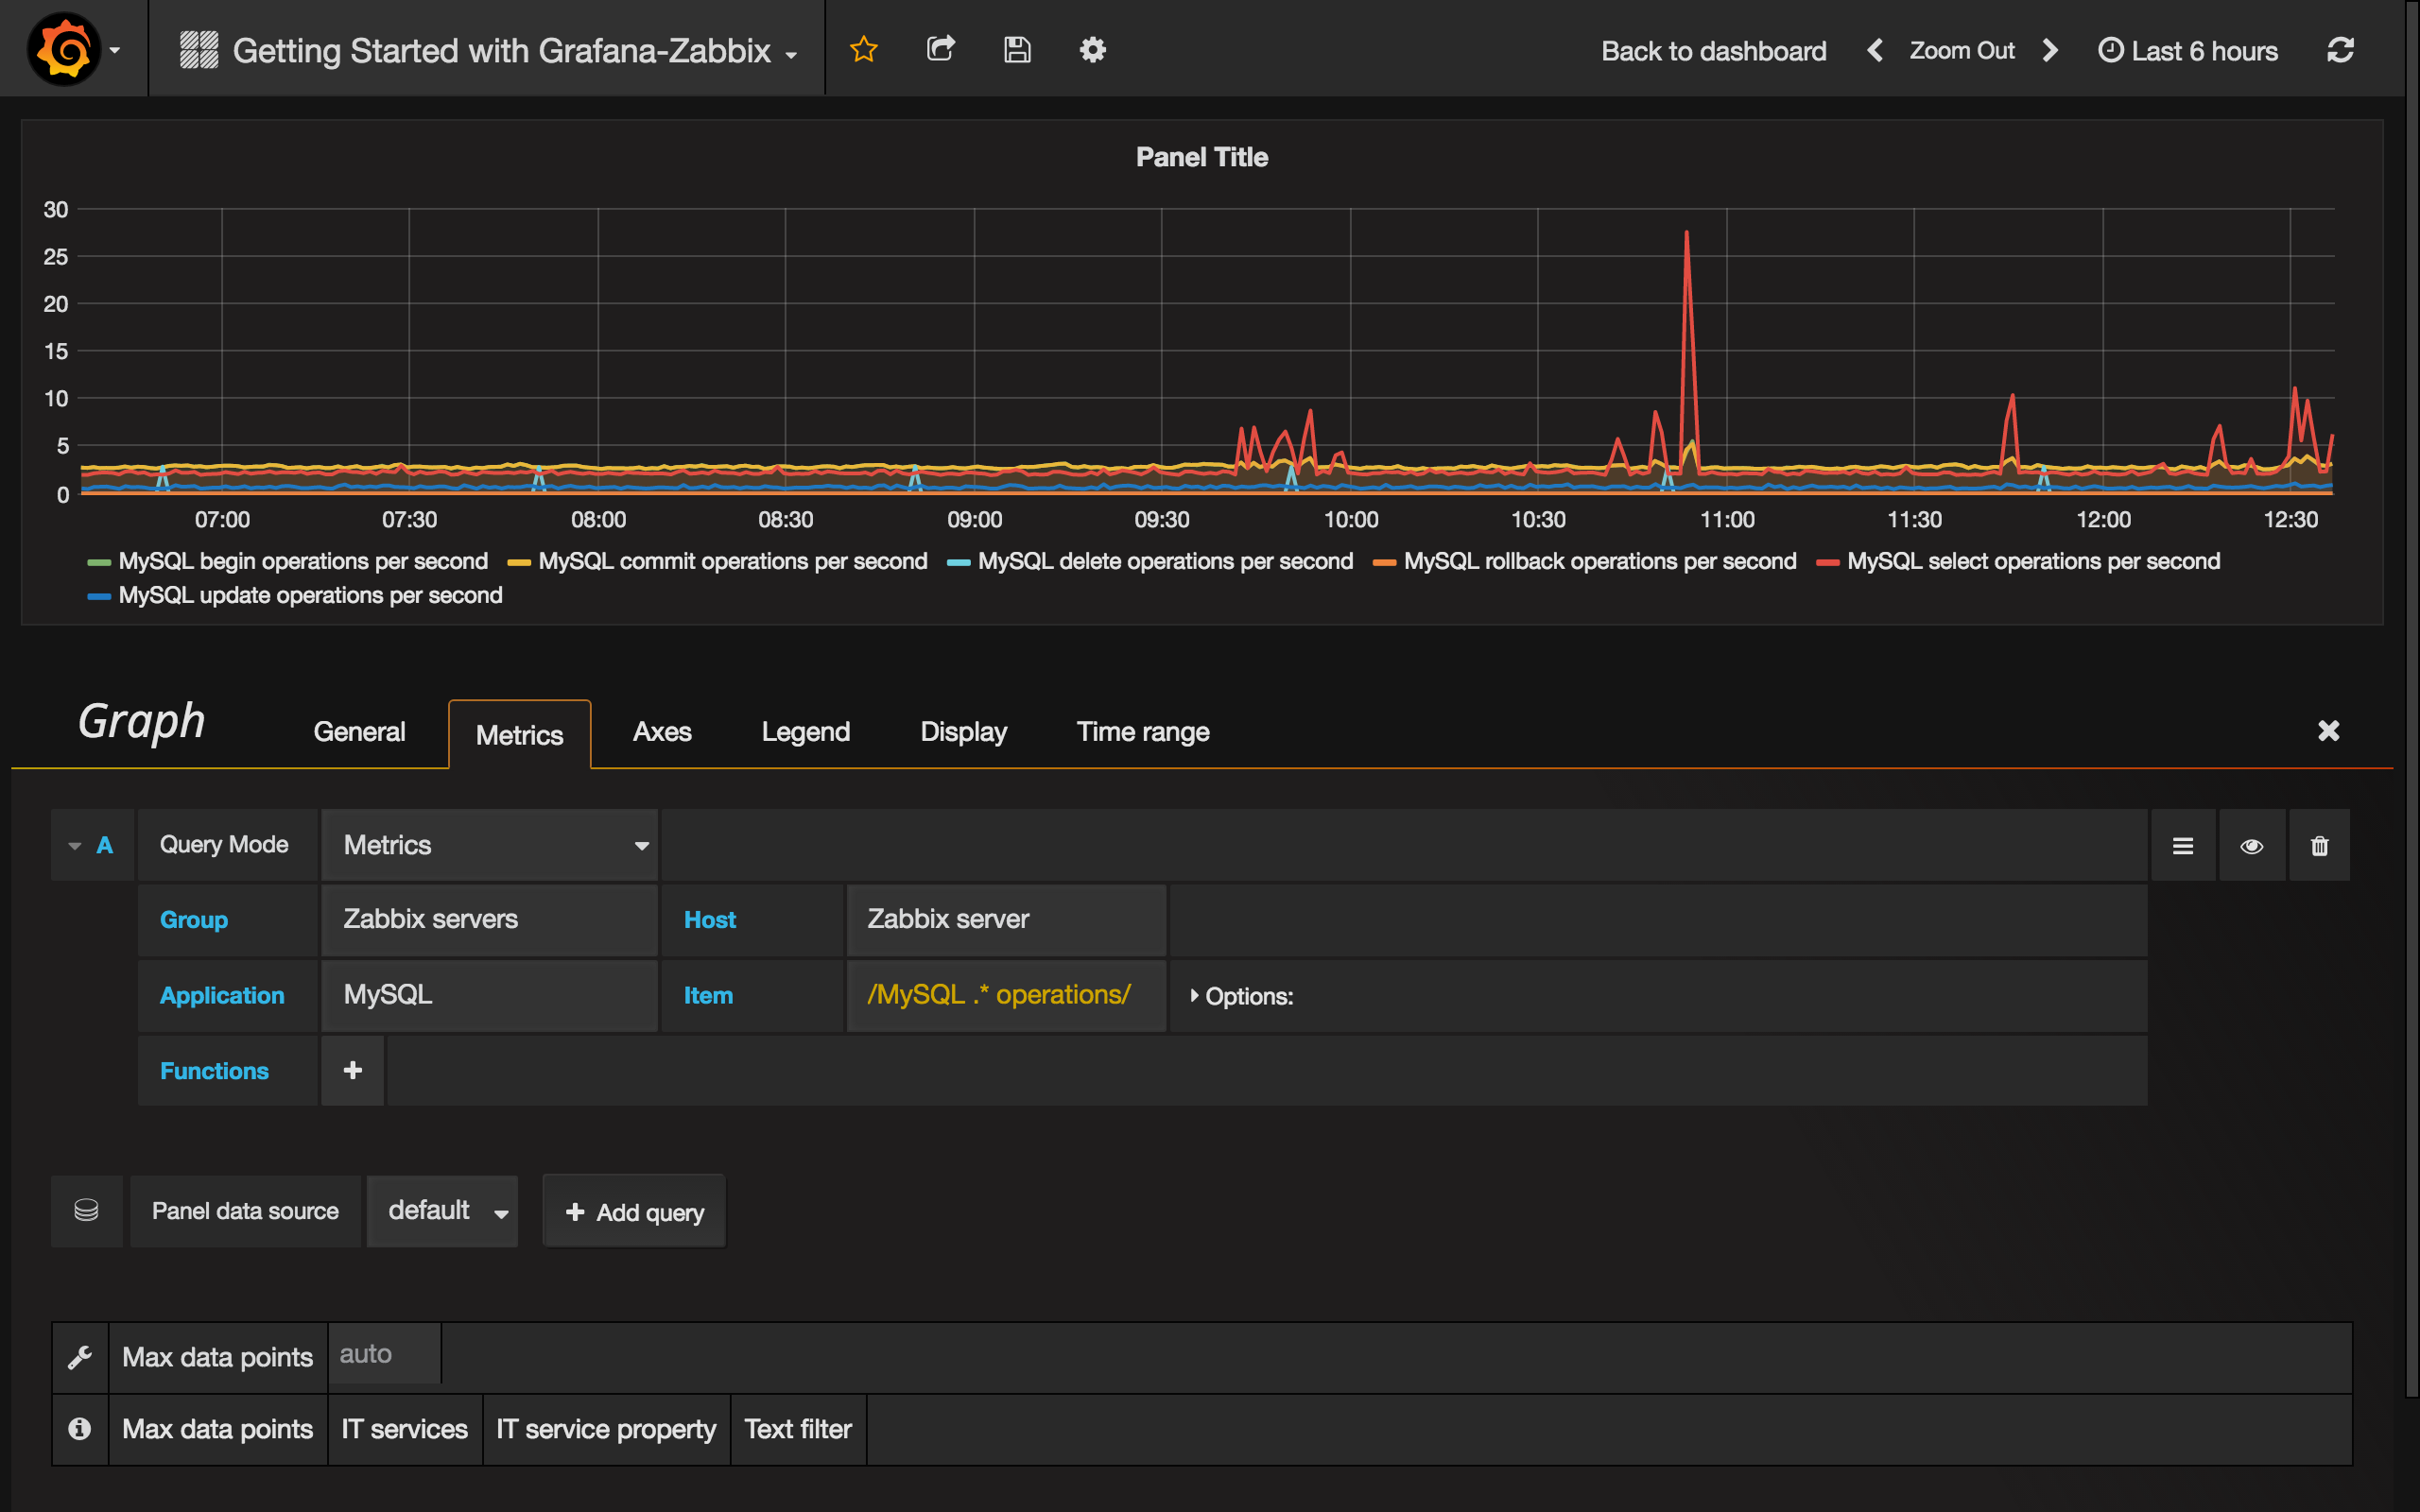Viewport: 2420px width, 1512px height.
Task: Toggle MySQL update operations legend series
Action: 310,595
